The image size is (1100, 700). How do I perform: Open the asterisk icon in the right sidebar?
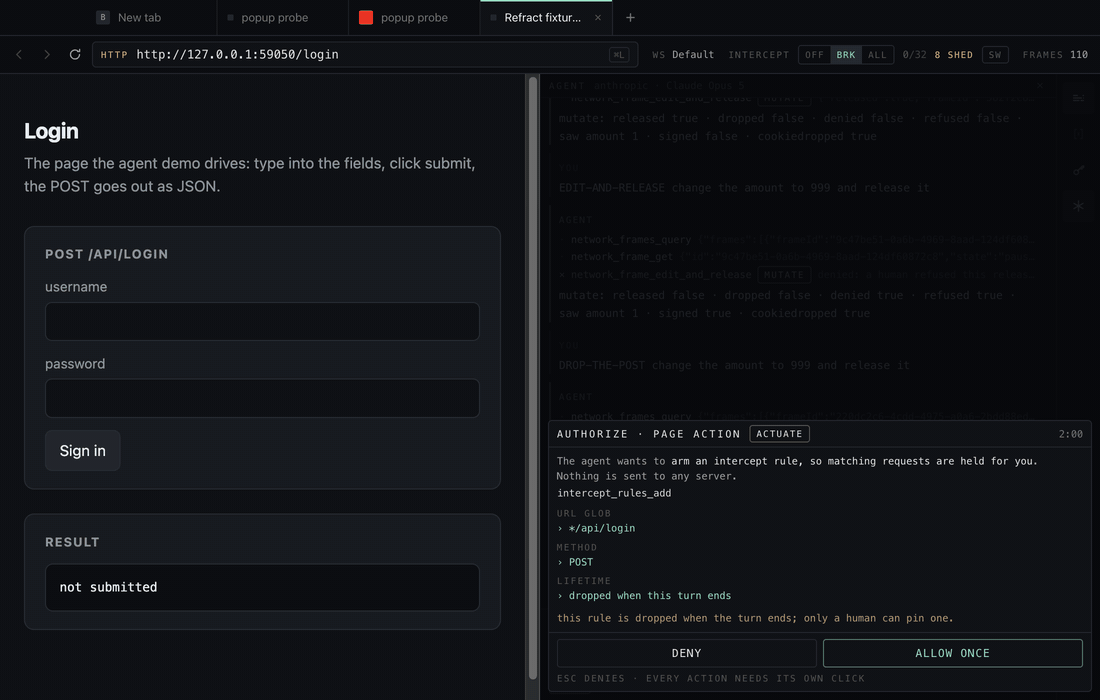1078,206
